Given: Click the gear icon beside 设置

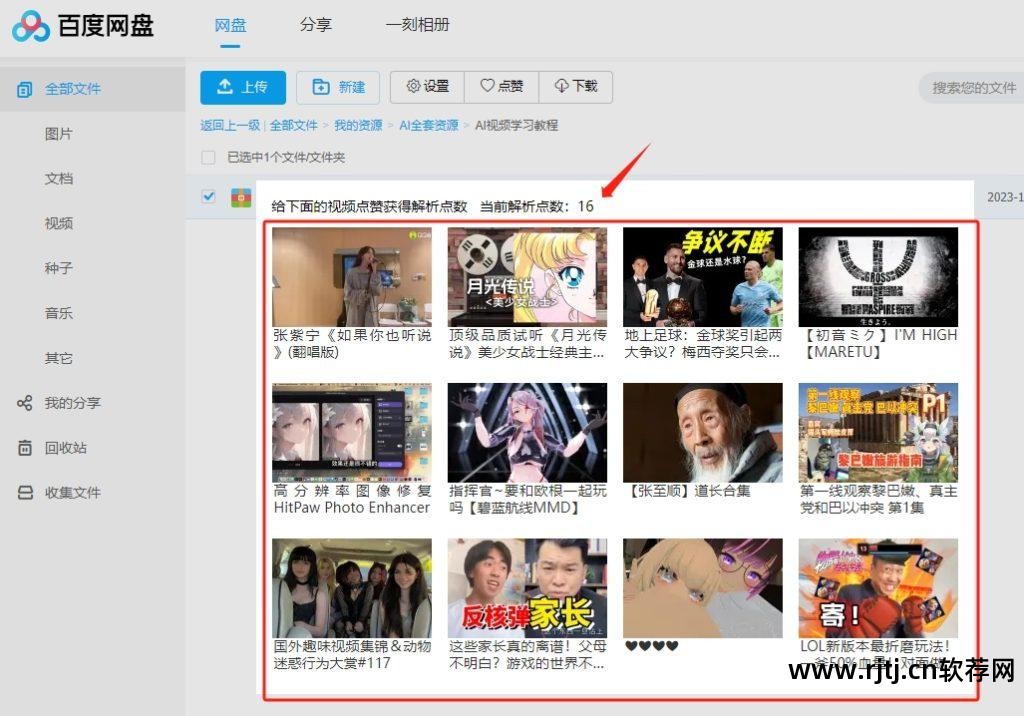Looking at the screenshot, I should pos(413,86).
